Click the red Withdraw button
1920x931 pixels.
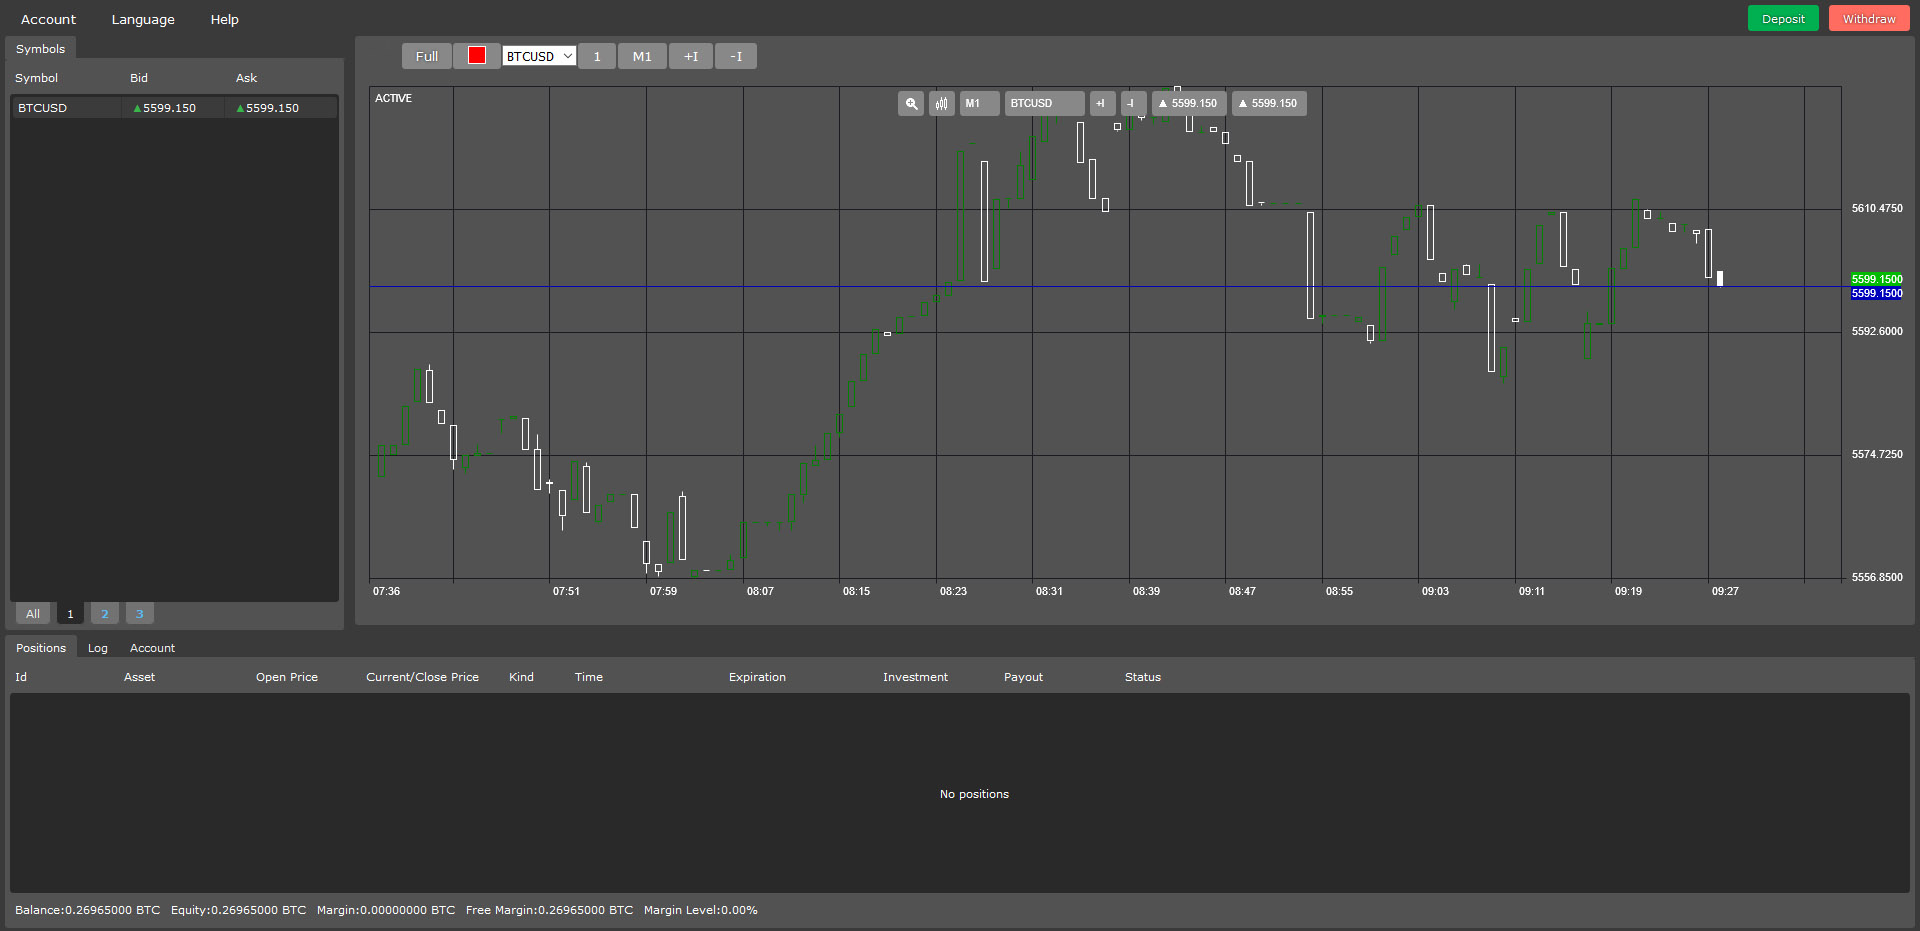pos(1868,19)
